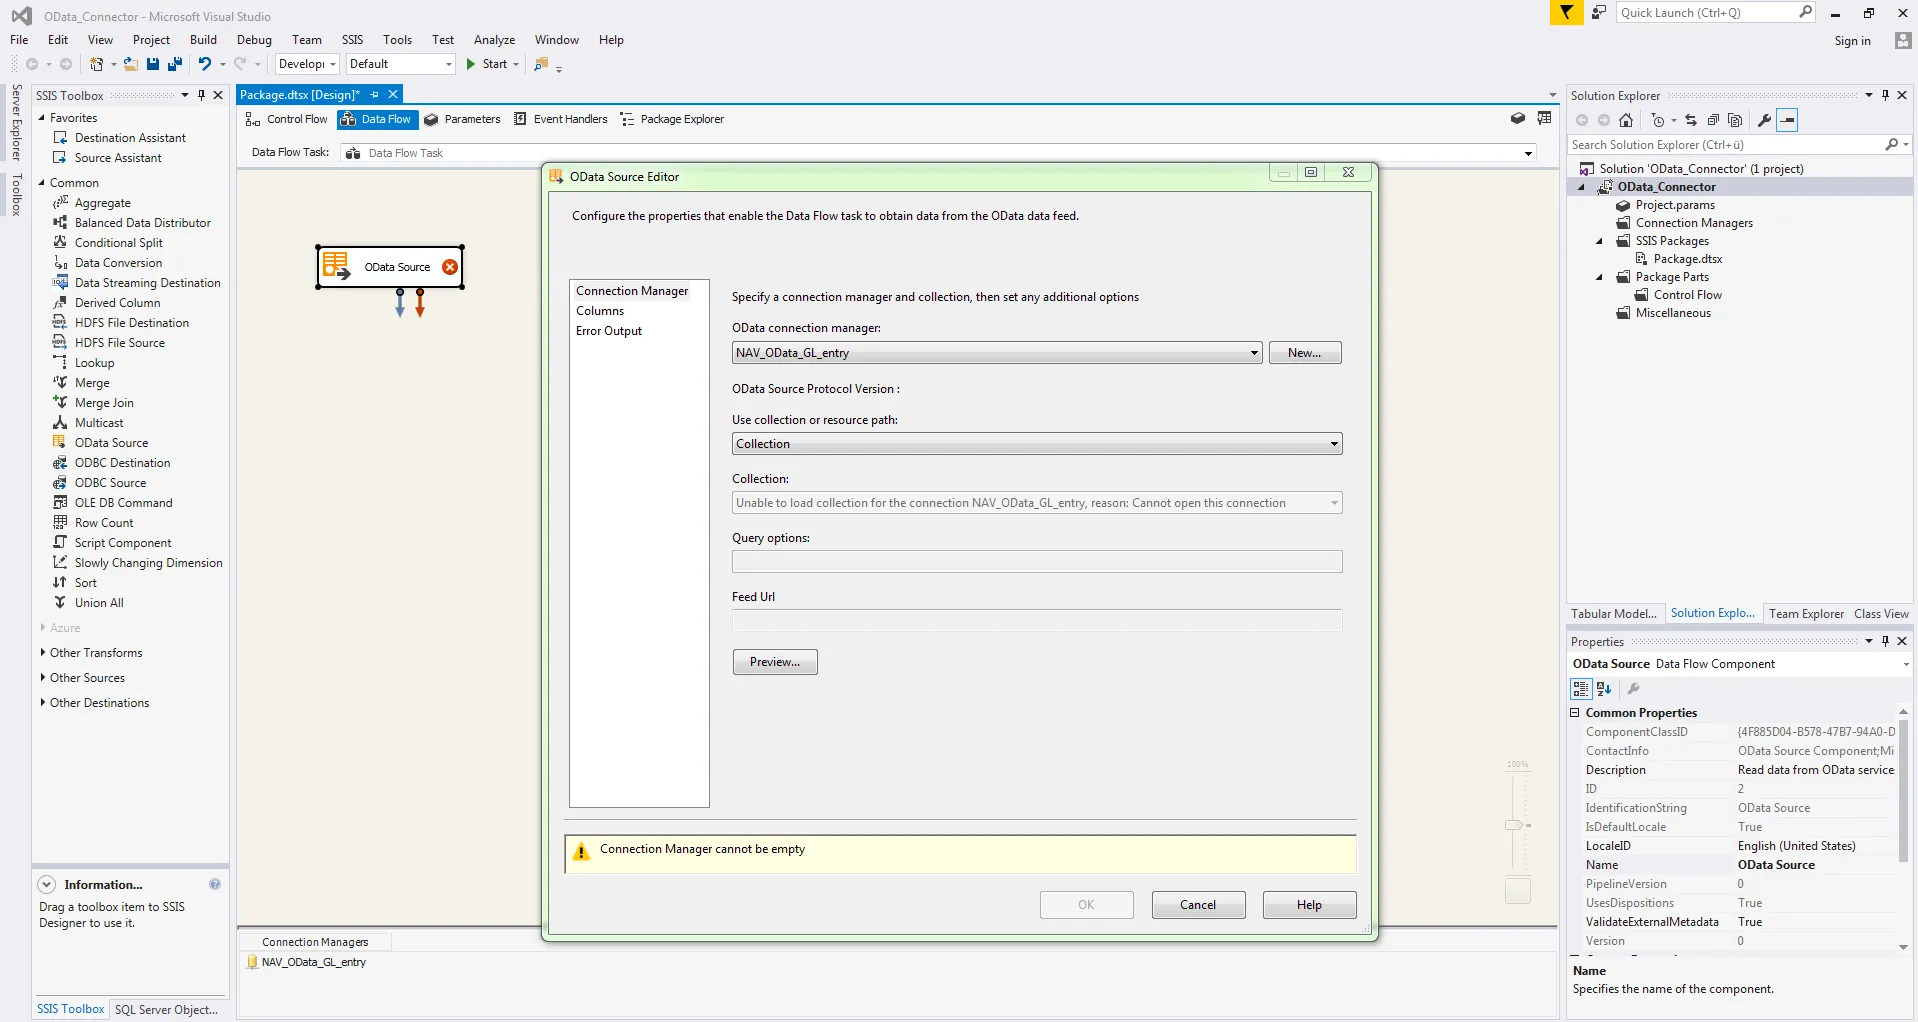
Task: Select Row Count in the SSIS Toolbox
Action: [x=103, y=523]
